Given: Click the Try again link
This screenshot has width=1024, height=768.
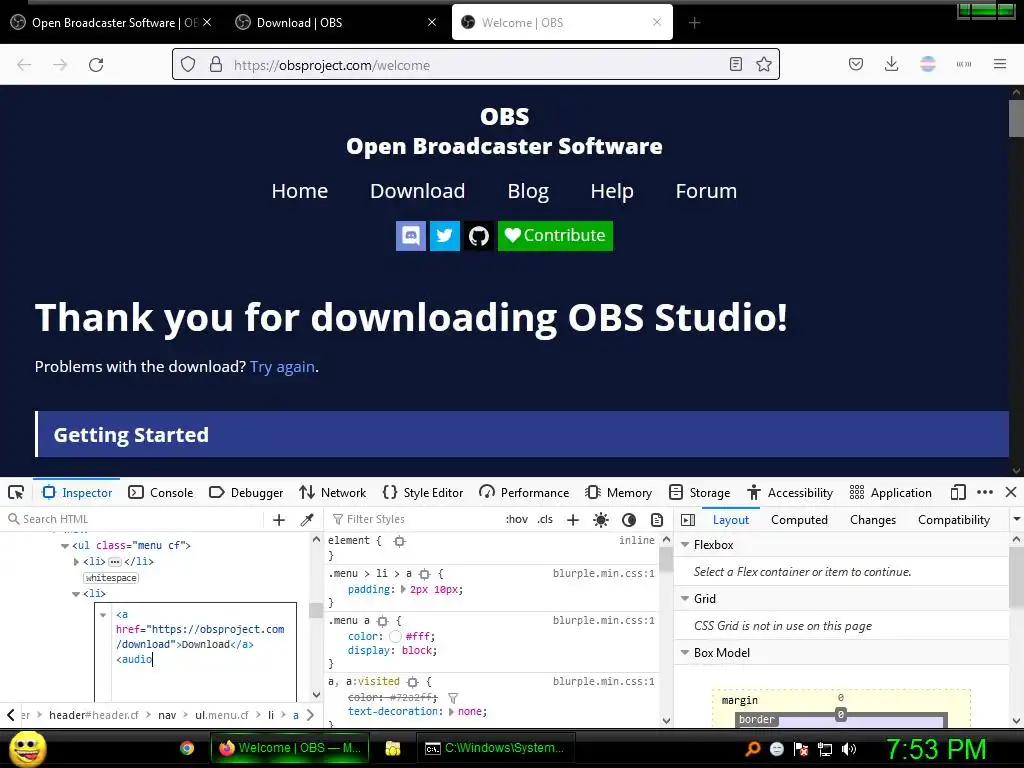Looking at the screenshot, I should [x=282, y=367].
